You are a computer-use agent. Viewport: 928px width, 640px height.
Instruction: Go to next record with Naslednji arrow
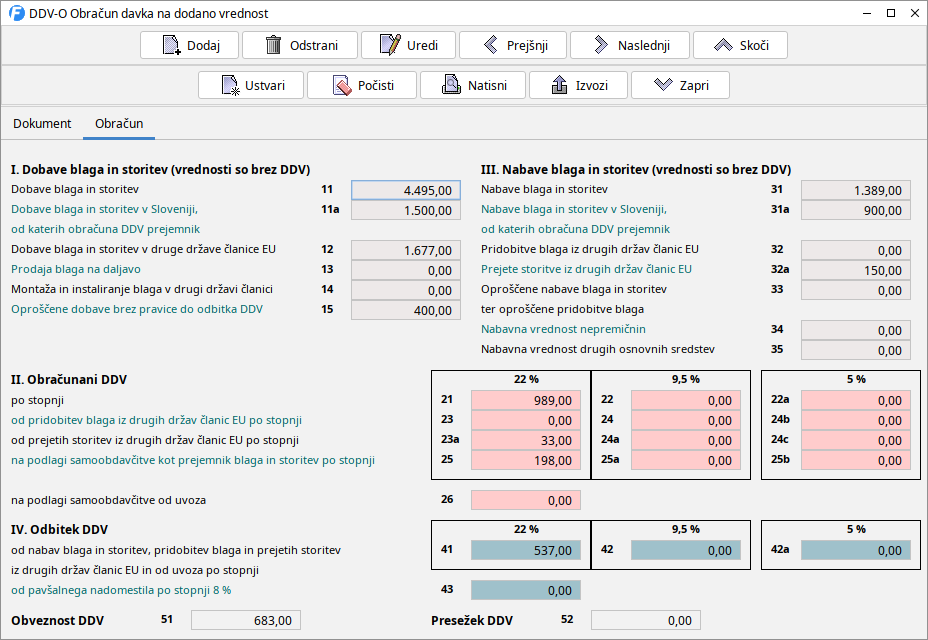tap(600, 46)
